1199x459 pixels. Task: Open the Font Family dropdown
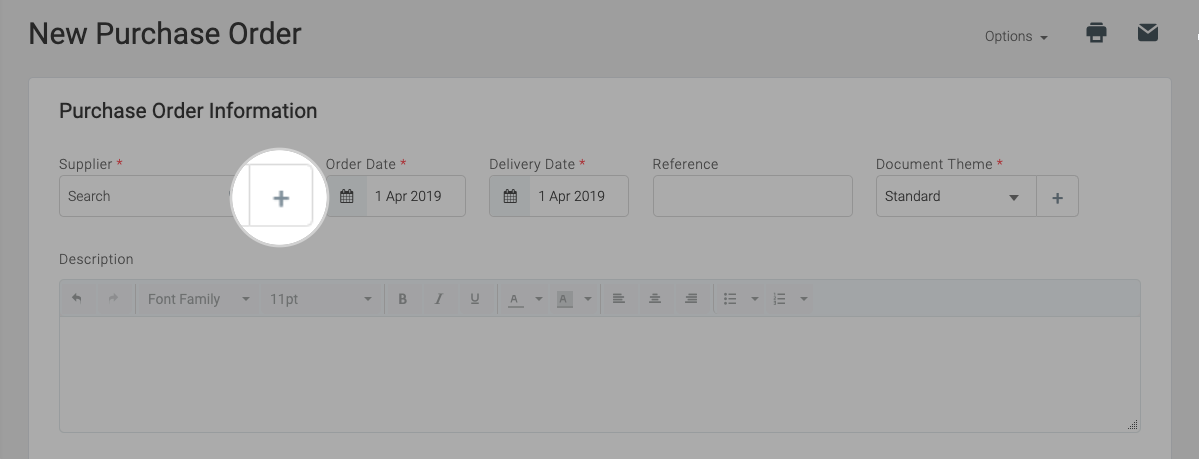coord(199,299)
